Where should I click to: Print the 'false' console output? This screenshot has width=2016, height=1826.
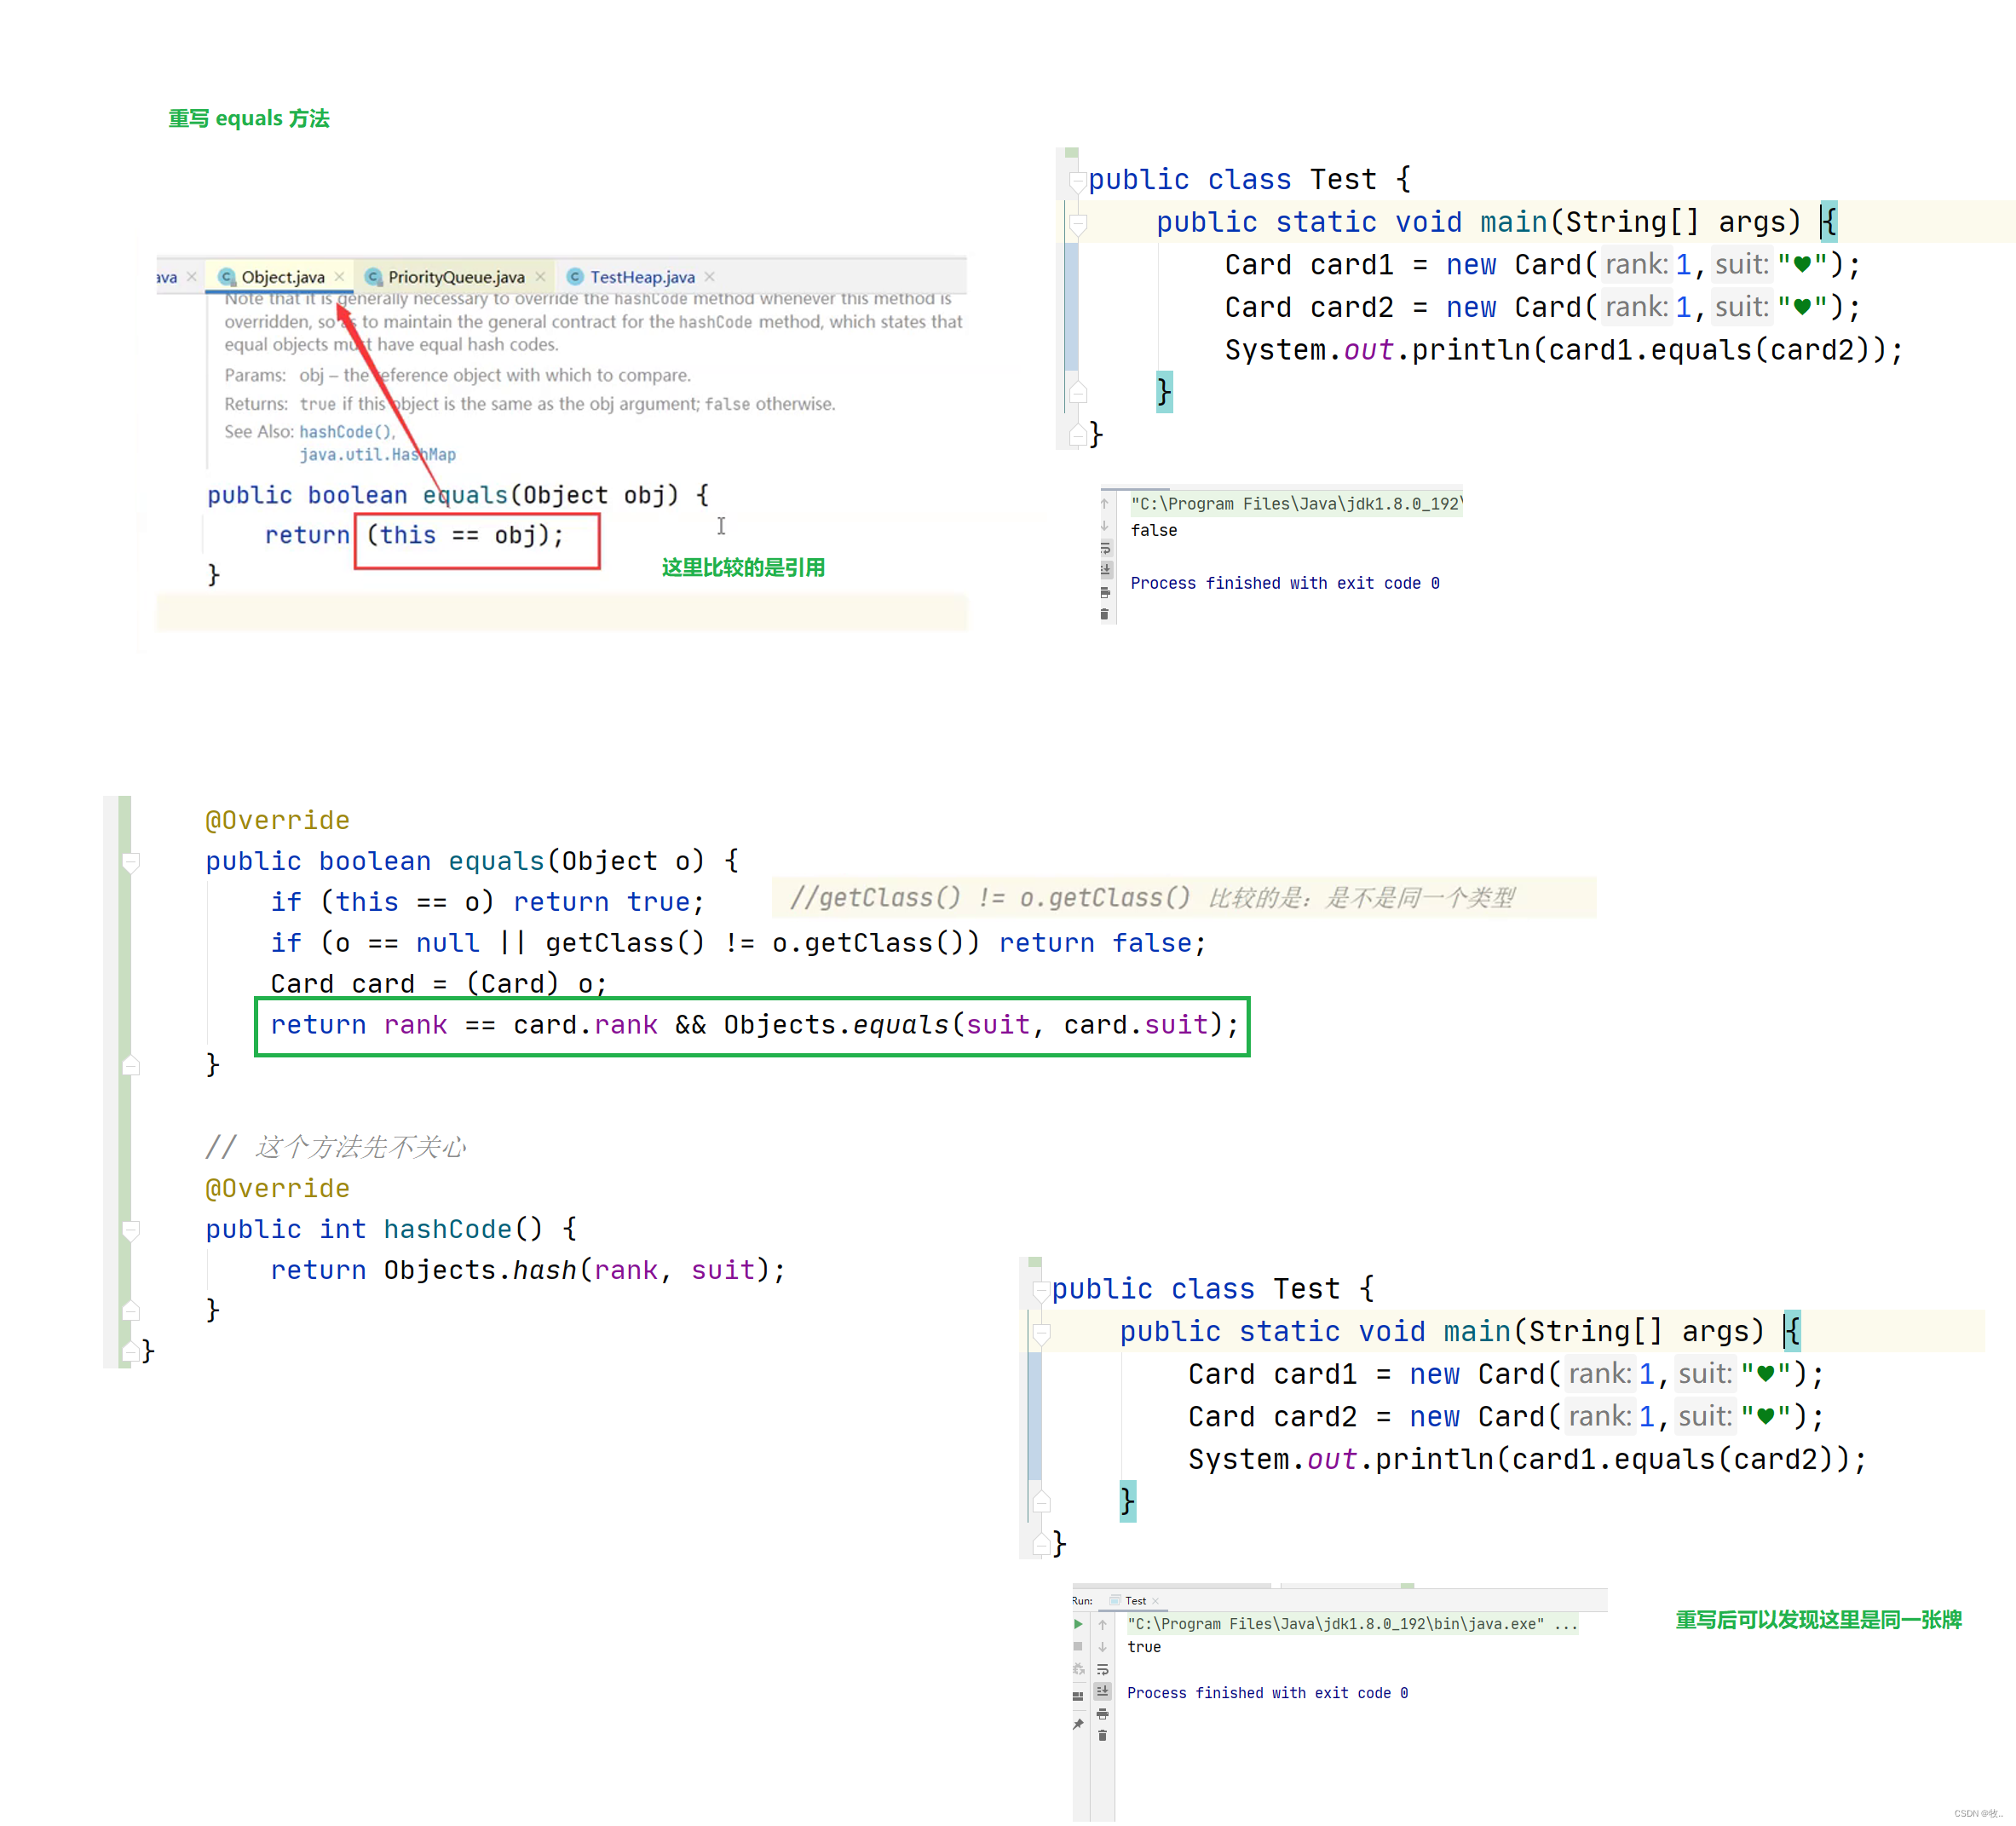click(x=1105, y=593)
